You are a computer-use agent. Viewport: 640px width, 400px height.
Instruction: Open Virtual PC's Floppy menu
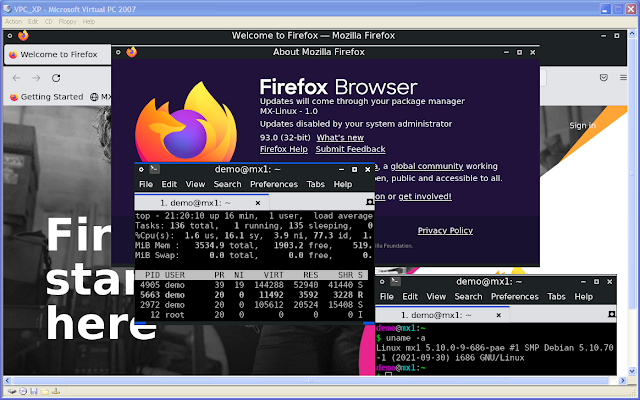pyautogui.click(x=67, y=22)
